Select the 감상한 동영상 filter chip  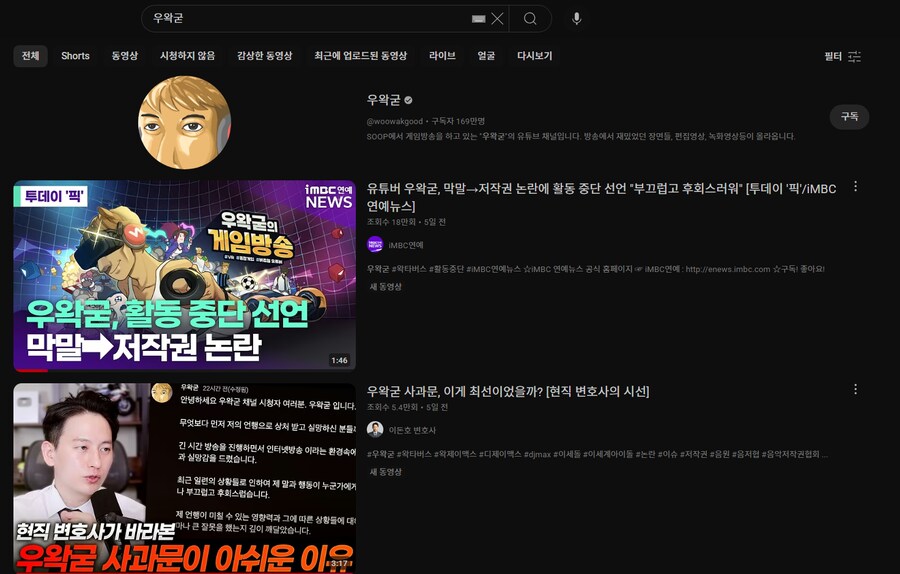(x=265, y=56)
